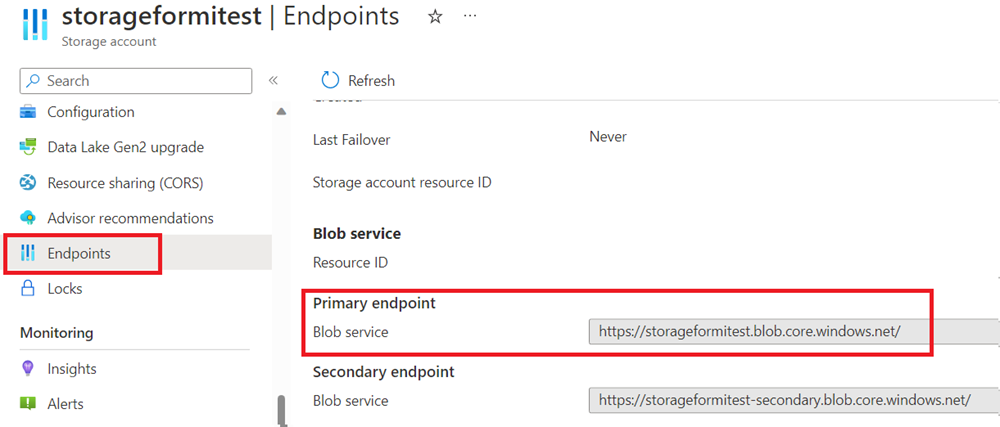Open Advisor recommendations page
The height and width of the screenshot is (427, 1000).
tap(130, 218)
